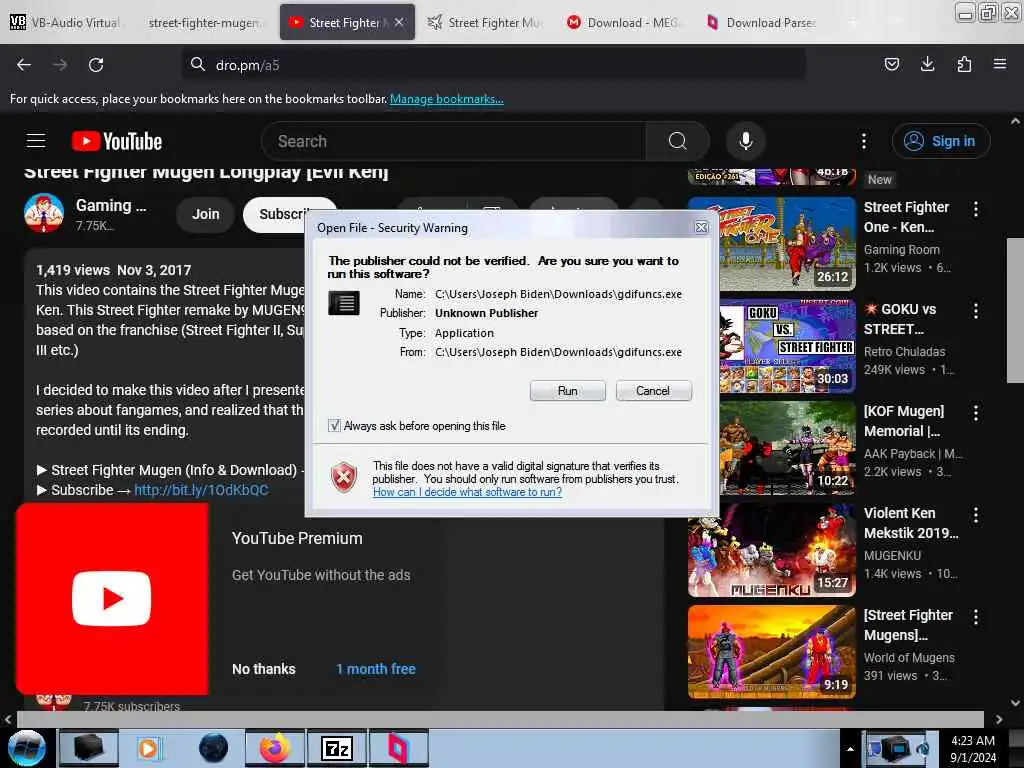Click the YouTube search magnifier button
This screenshot has height=768, width=1024.
[x=677, y=141]
